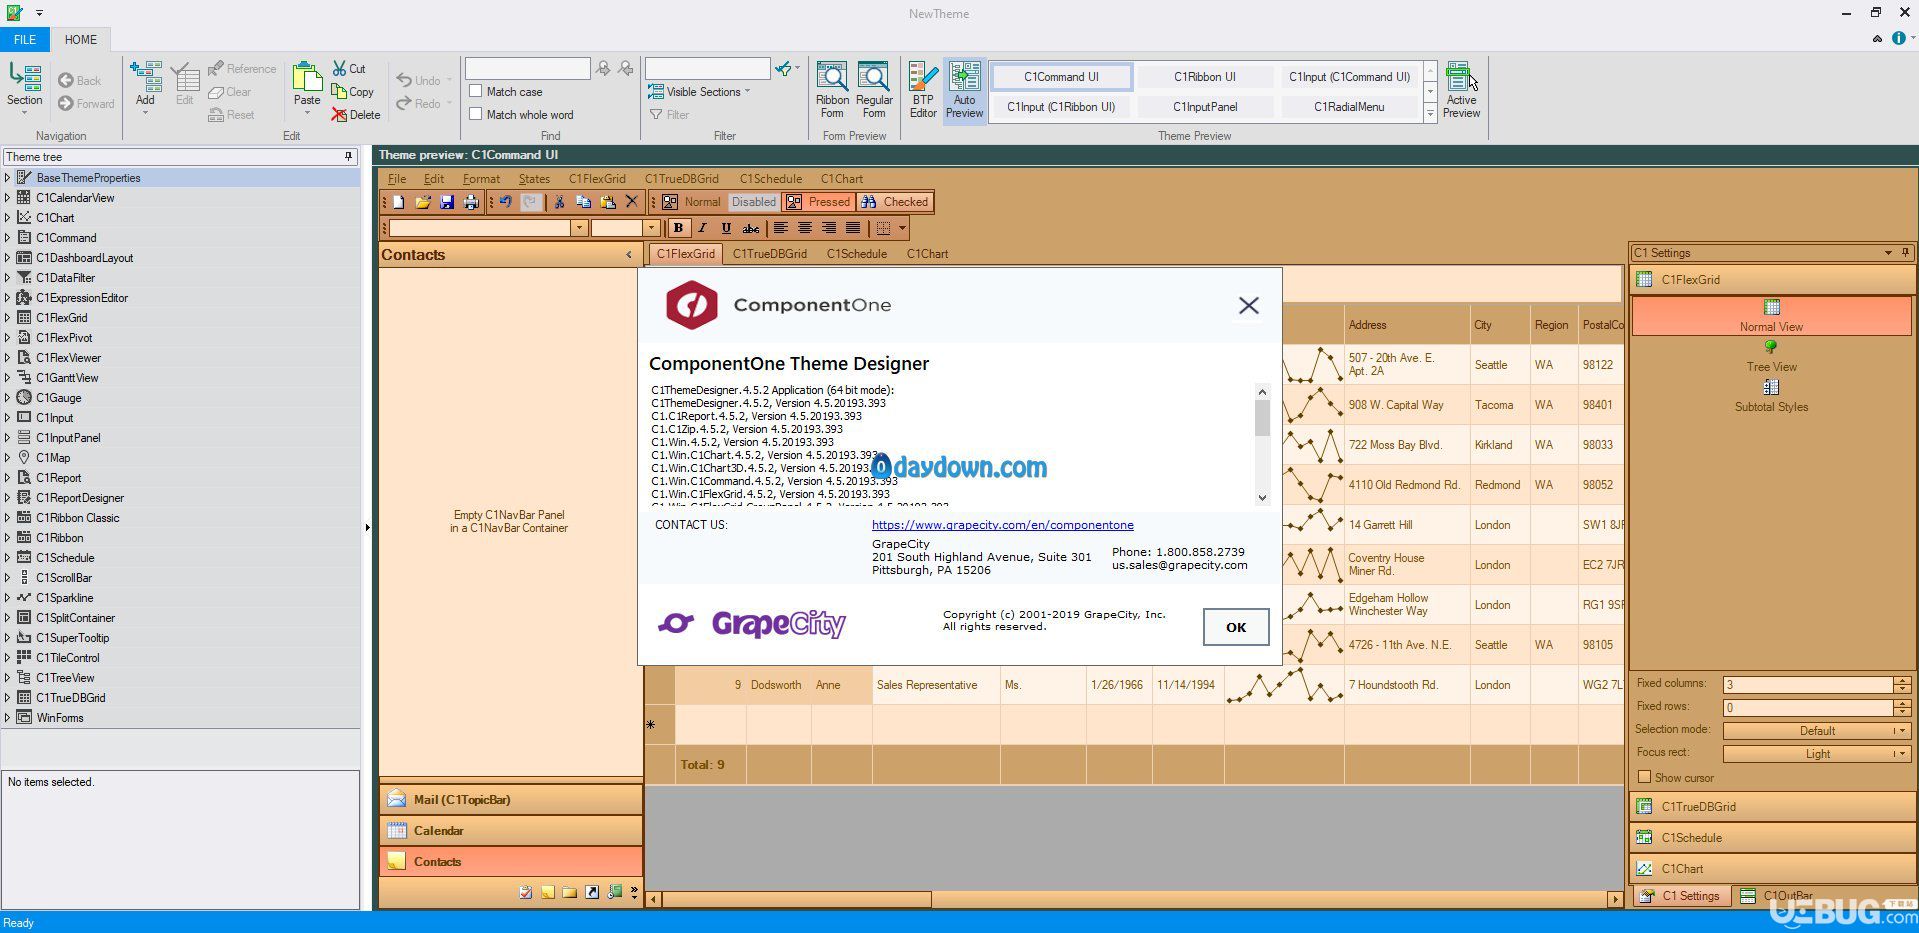Screen dimensions: 1919x933
Task: Open the Format menu in preview
Action: 481,179
